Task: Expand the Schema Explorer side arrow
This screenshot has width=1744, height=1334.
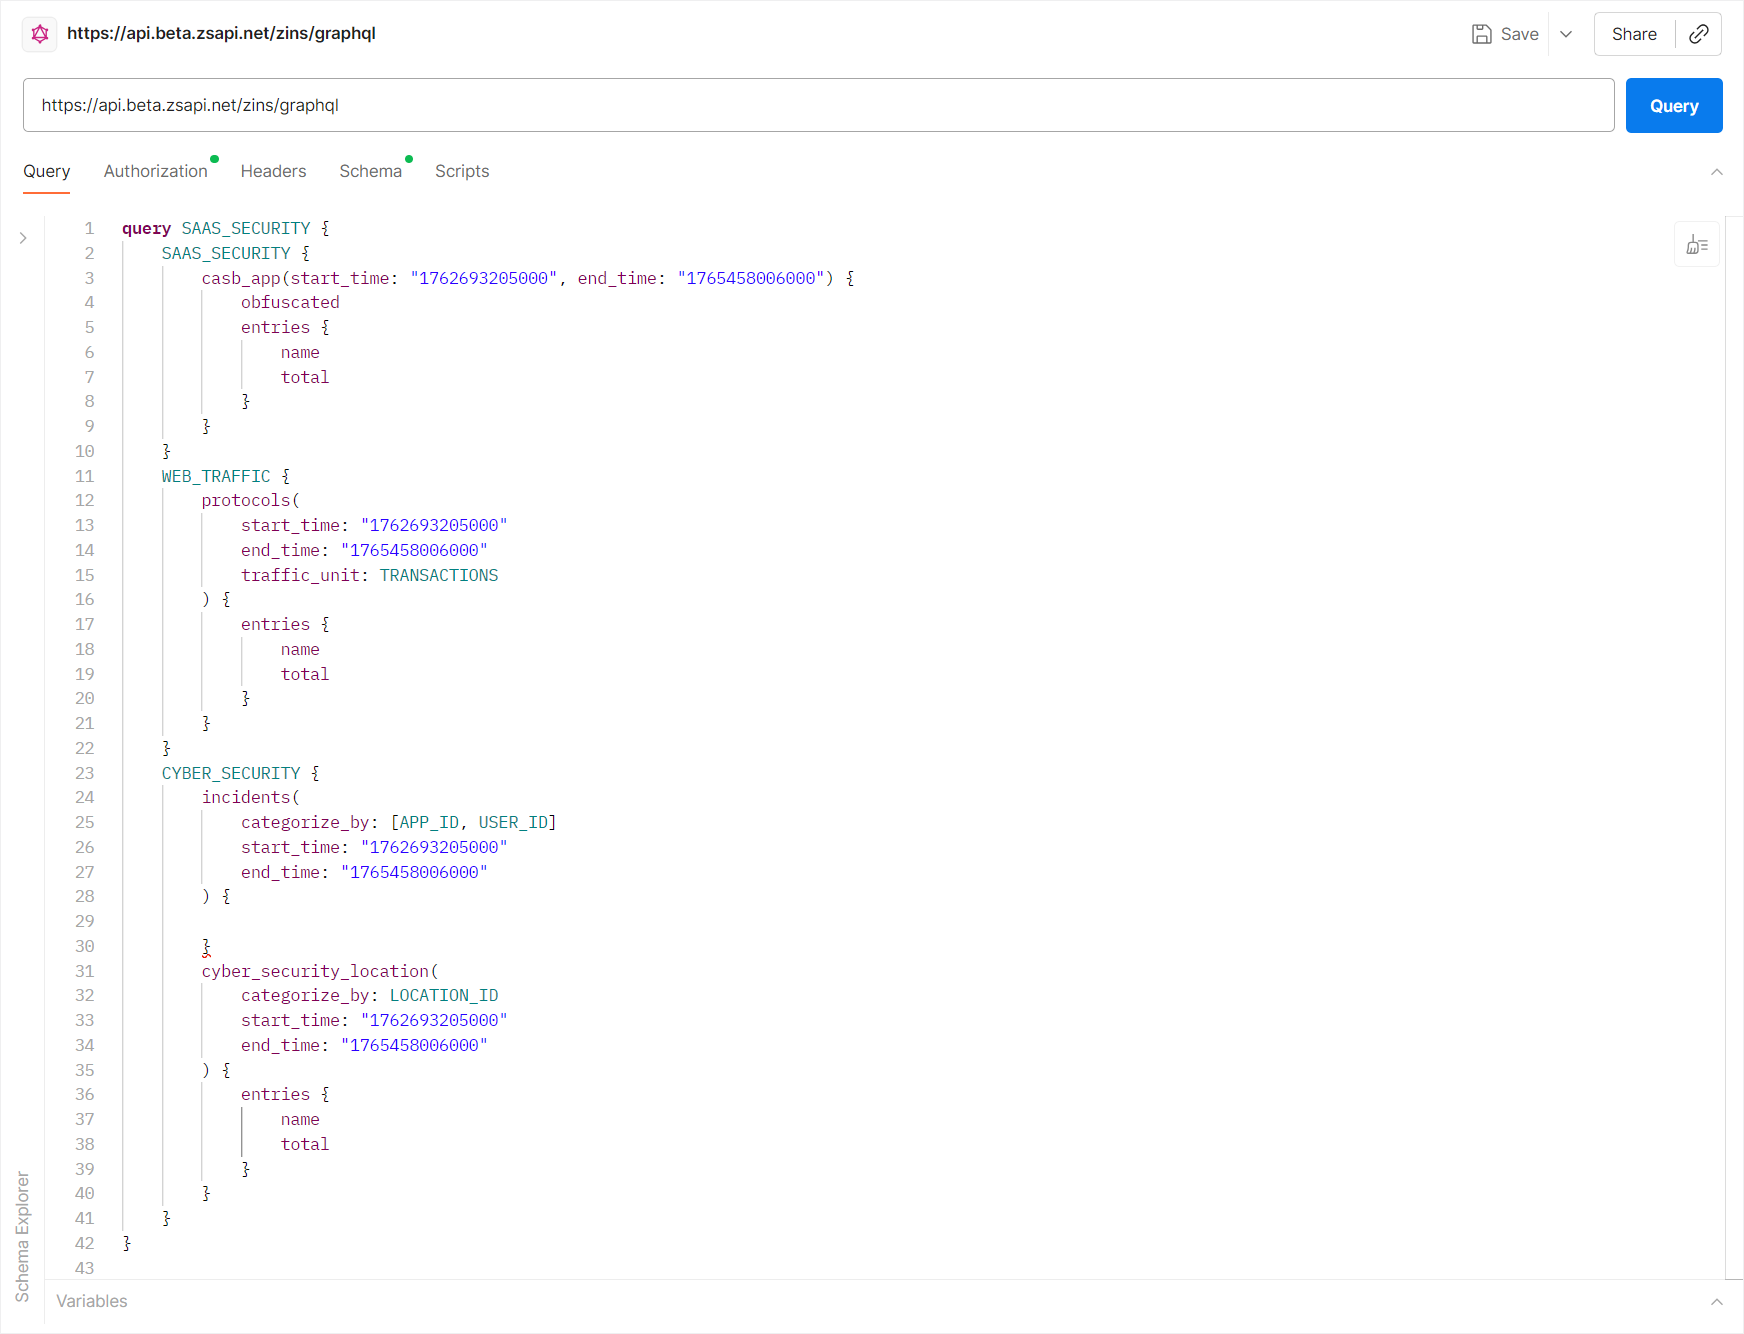Action: point(23,238)
